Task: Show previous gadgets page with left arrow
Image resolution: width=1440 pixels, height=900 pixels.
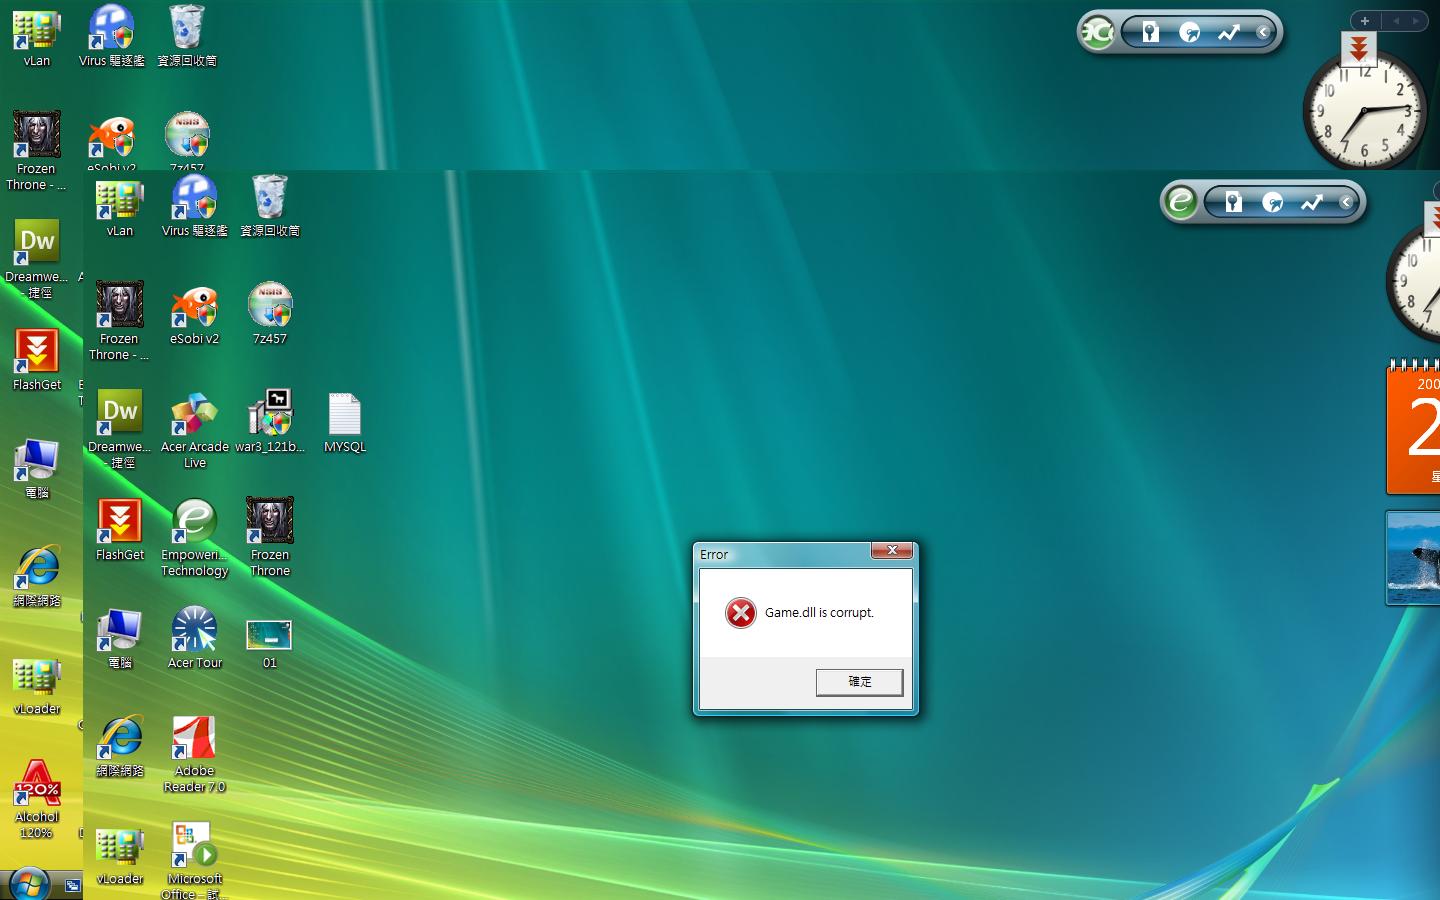Action: 1395,21
